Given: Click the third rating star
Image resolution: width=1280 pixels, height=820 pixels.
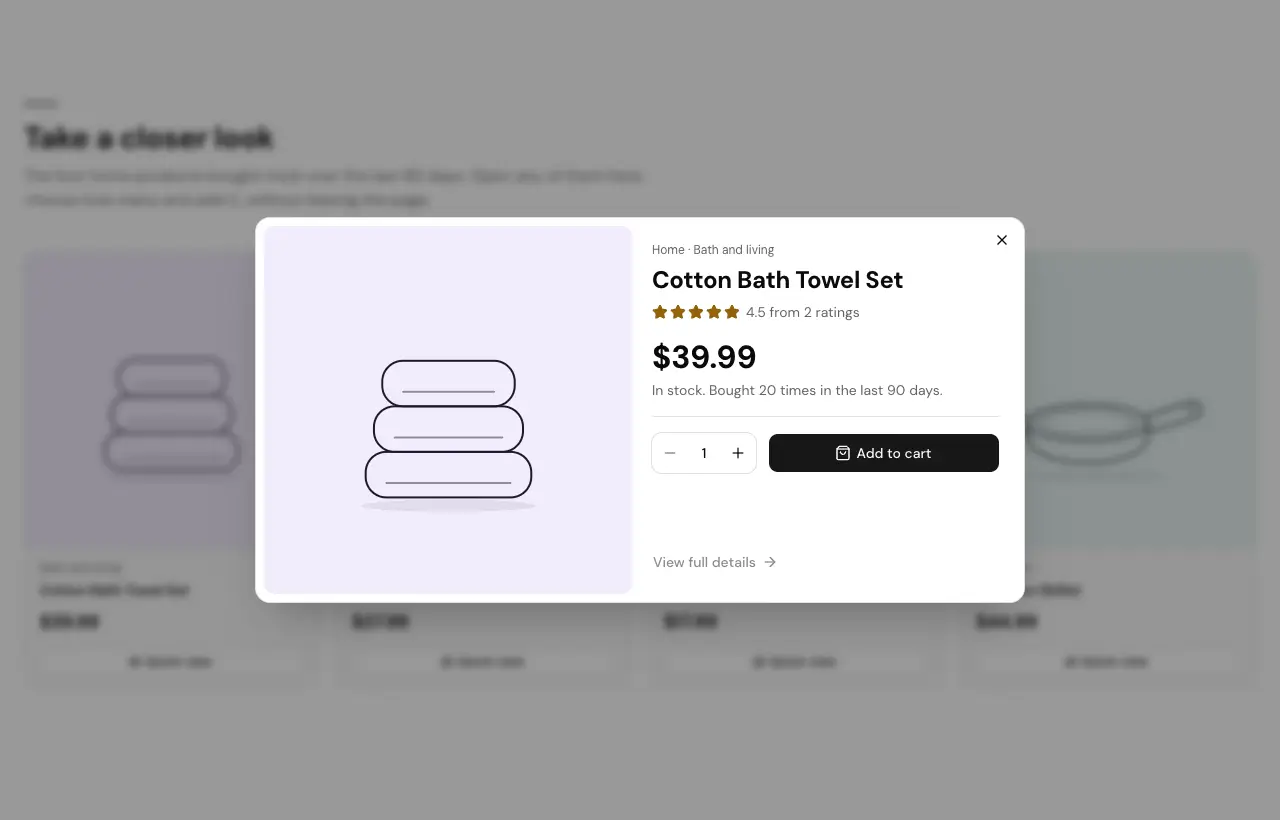Looking at the screenshot, I should 696,312.
